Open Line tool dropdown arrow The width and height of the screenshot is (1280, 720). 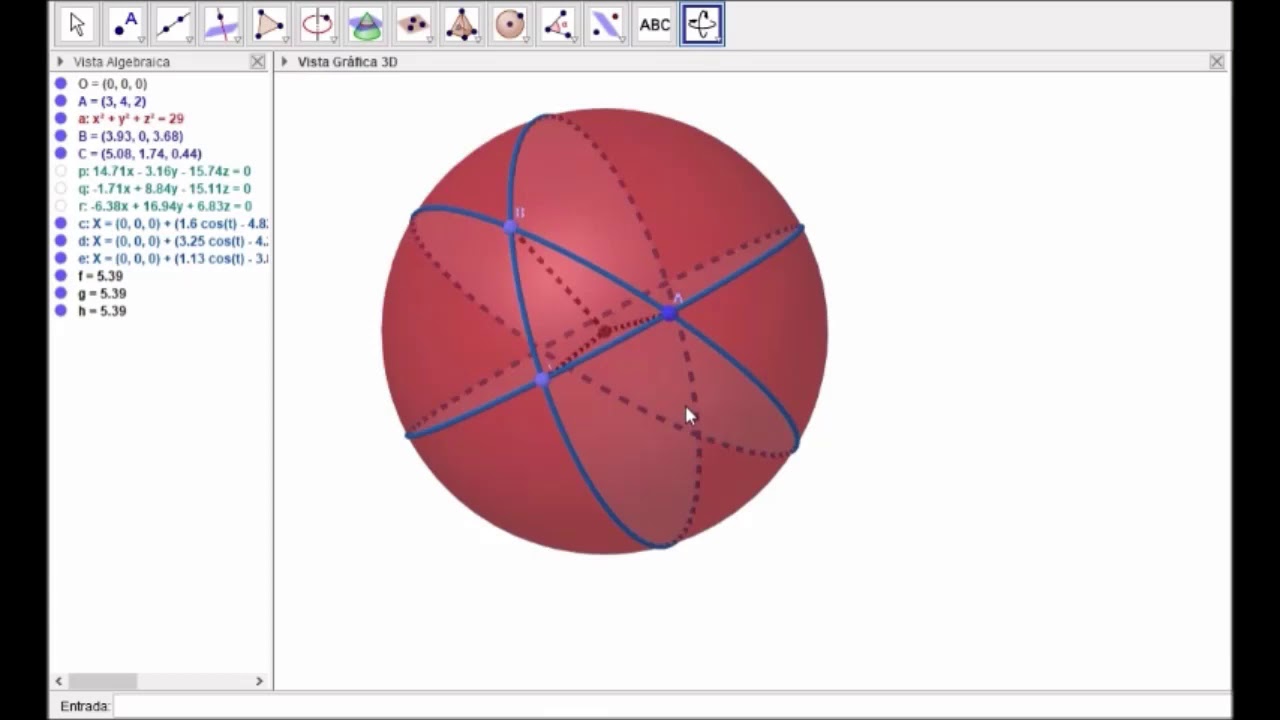point(189,41)
